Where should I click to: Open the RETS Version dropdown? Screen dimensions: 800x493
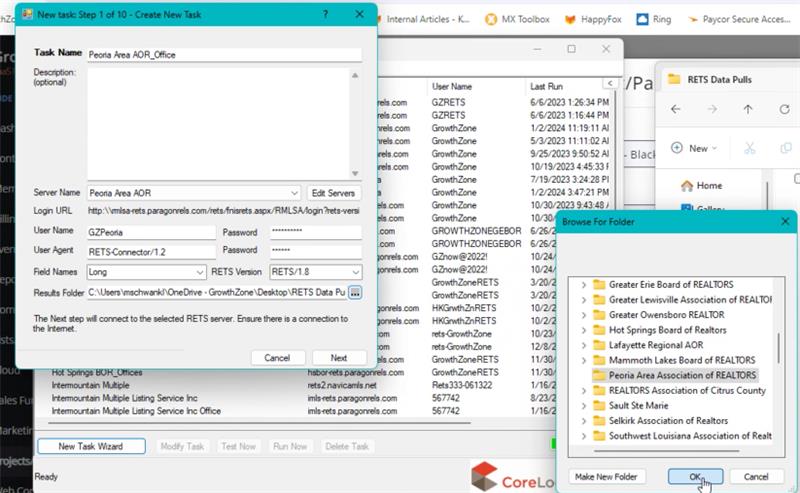(354, 271)
